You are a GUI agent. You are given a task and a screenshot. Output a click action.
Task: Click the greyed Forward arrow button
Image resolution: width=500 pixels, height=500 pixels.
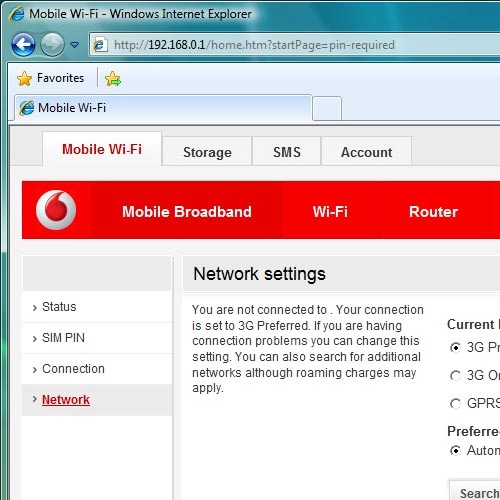point(52,44)
